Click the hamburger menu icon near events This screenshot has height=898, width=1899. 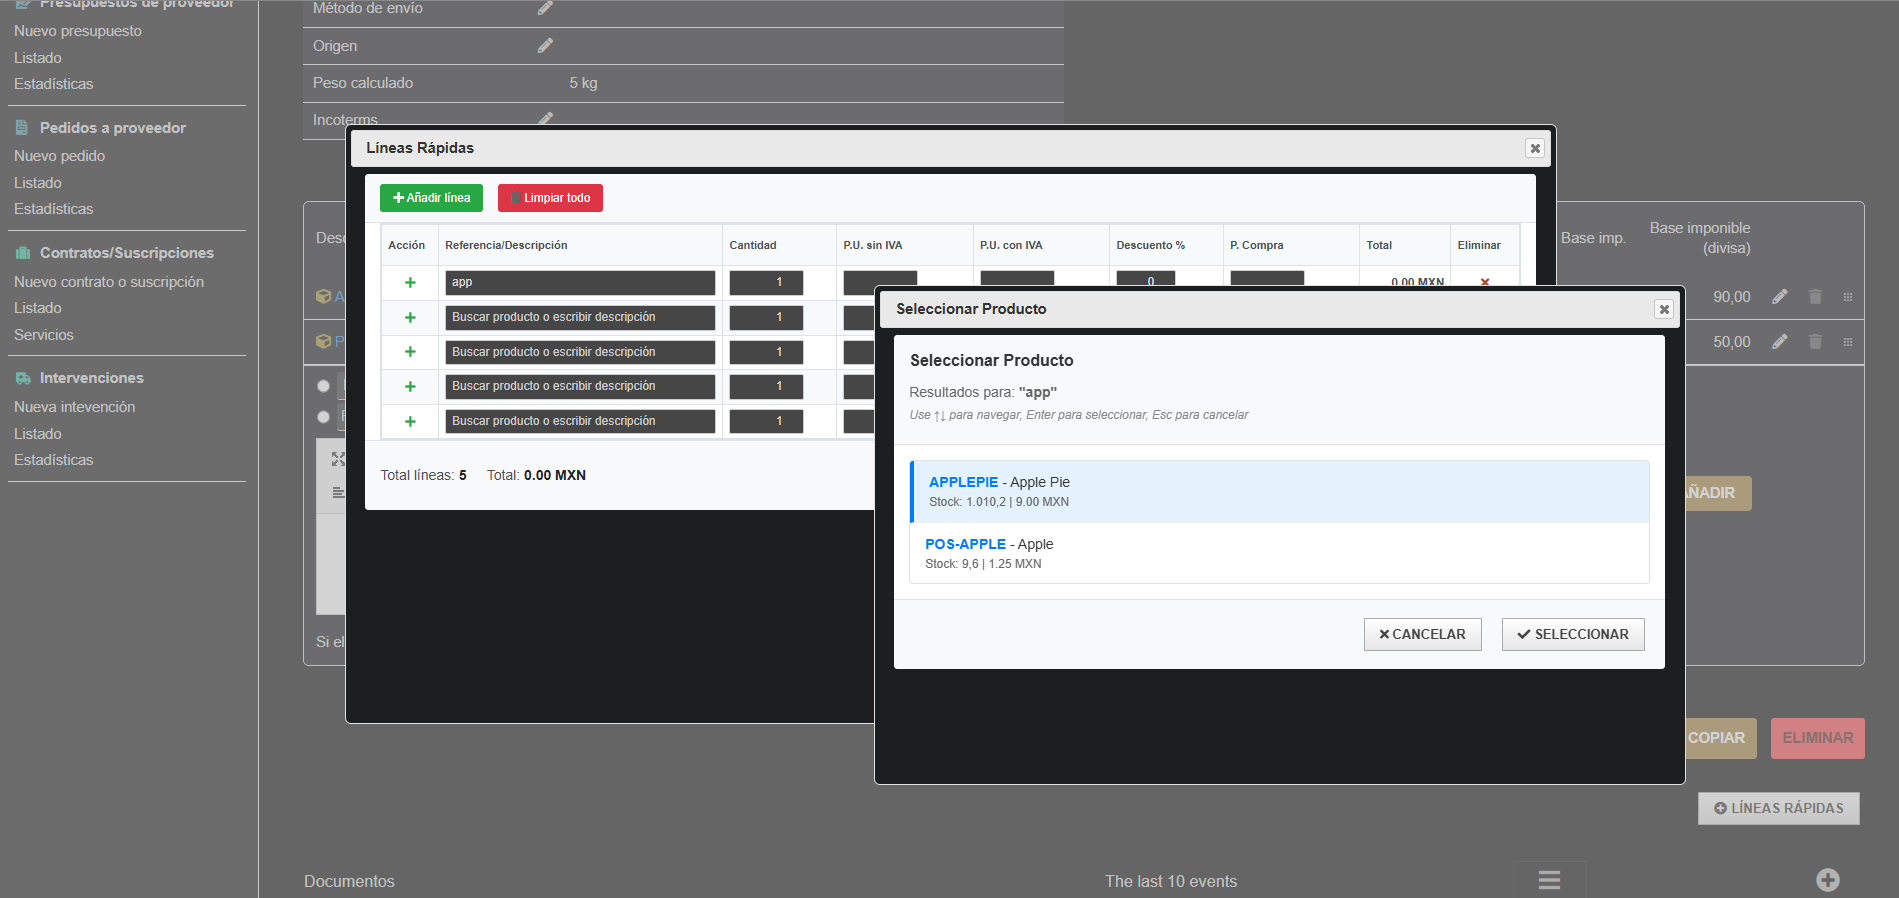click(1549, 880)
